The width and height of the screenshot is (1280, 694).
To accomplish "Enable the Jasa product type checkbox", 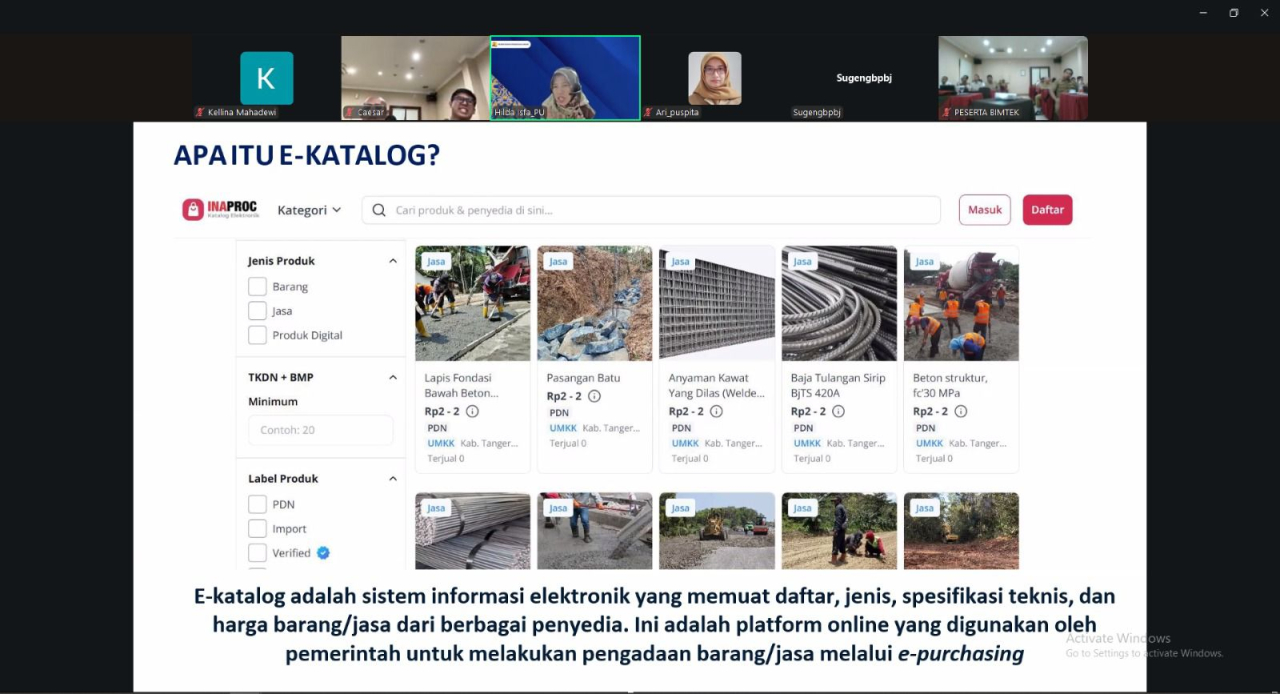I will click(257, 311).
